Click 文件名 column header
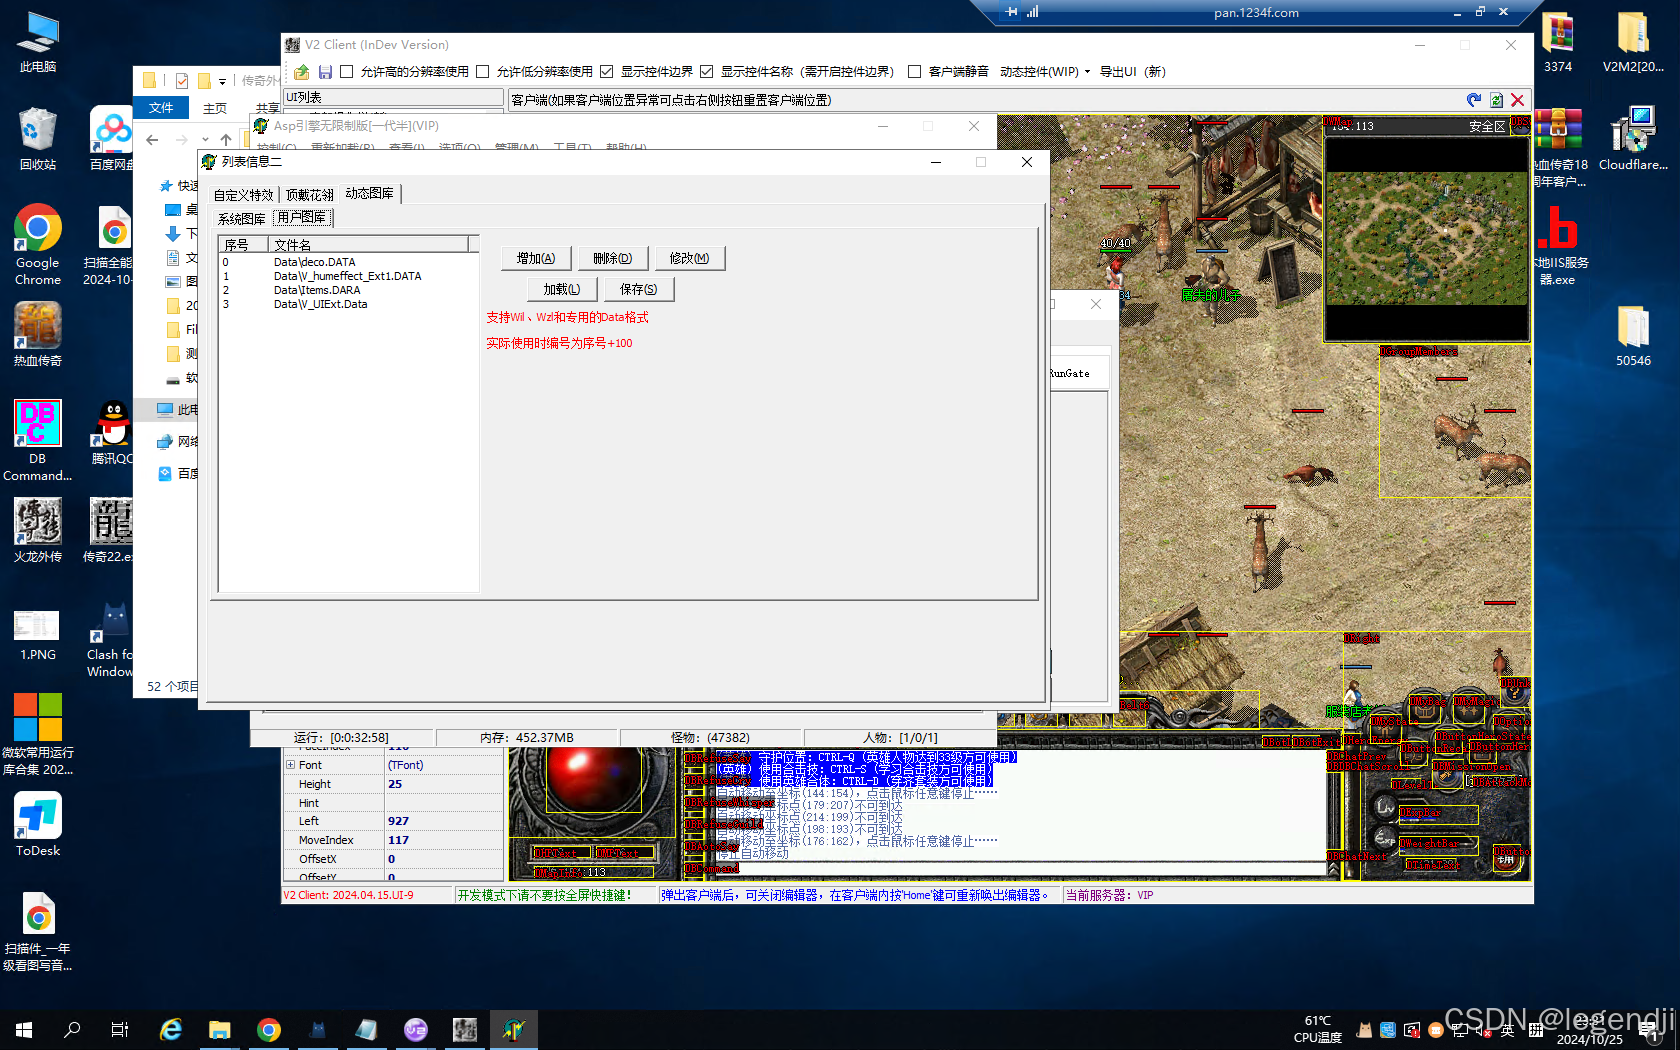The height and width of the screenshot is (1050, 1680). click(x=369, y=244)
